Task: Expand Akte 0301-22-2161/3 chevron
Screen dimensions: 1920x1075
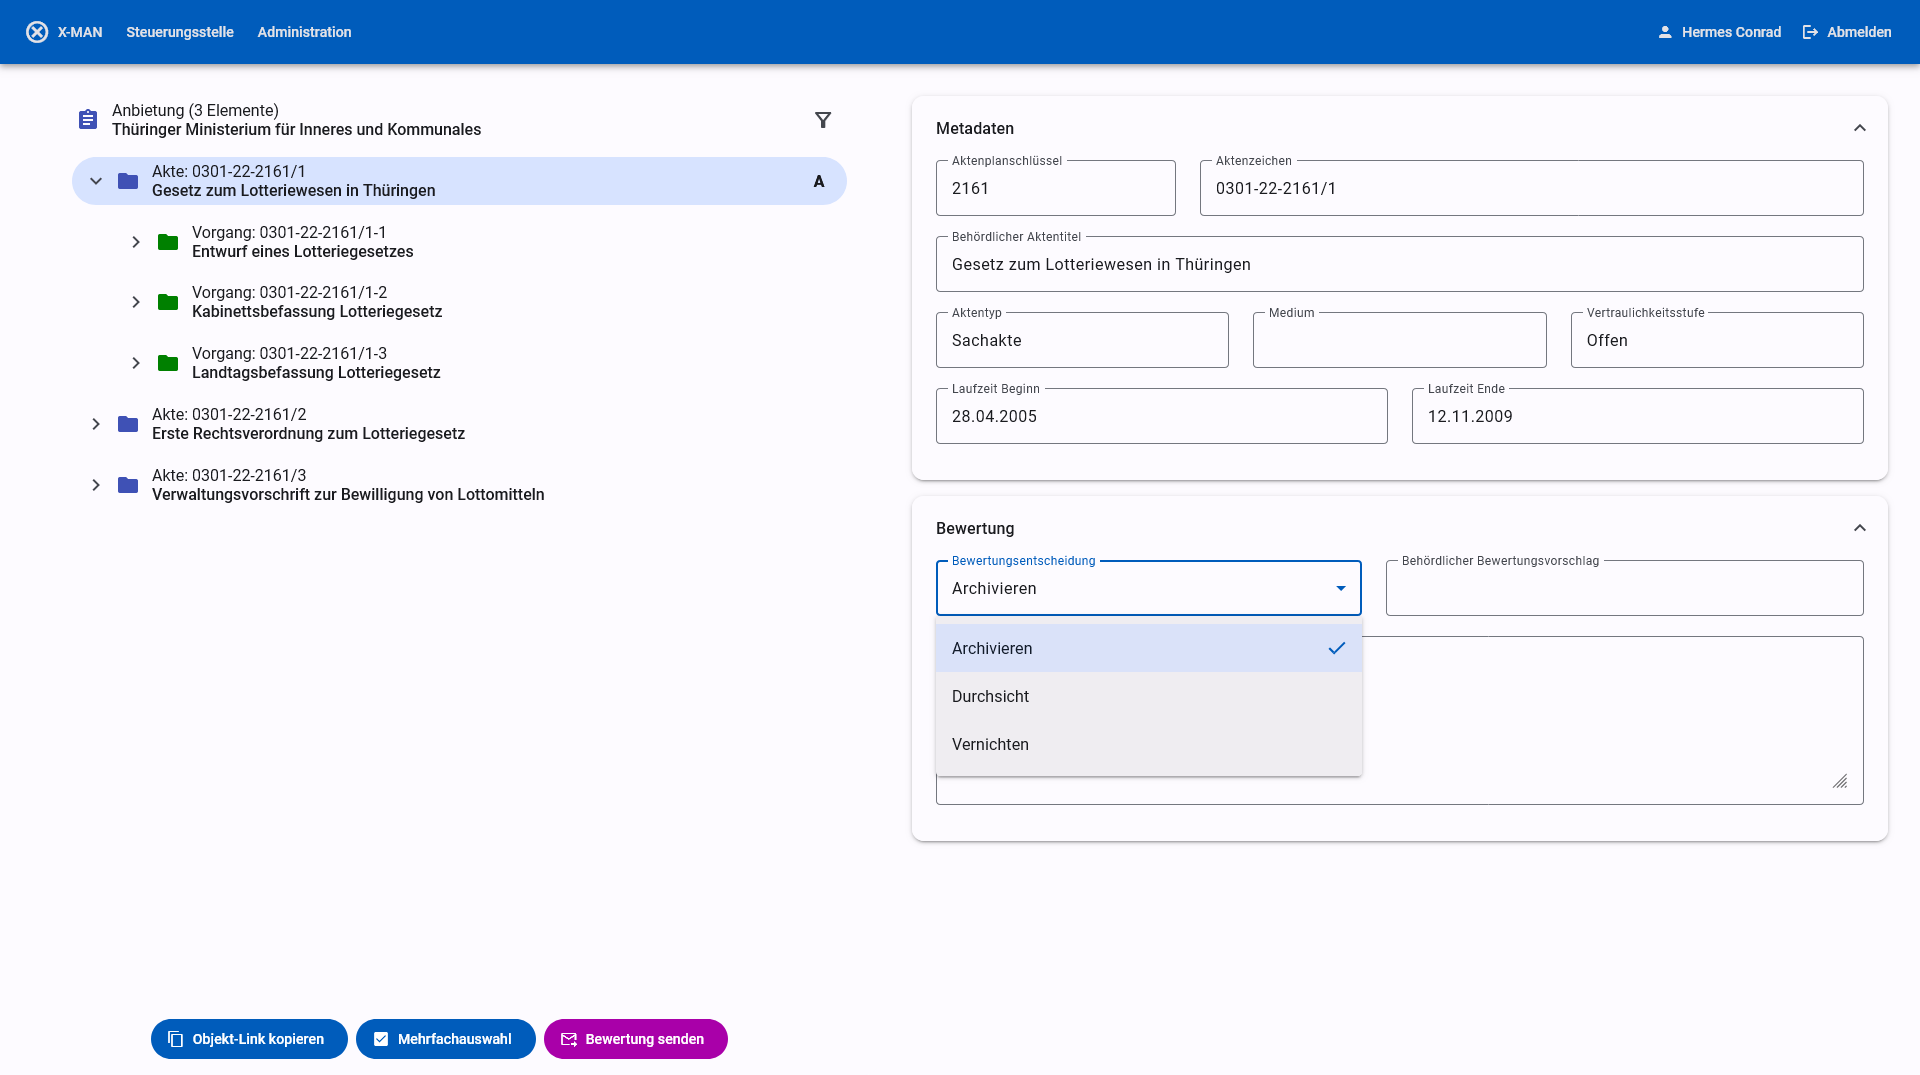Action: (96, 485)
